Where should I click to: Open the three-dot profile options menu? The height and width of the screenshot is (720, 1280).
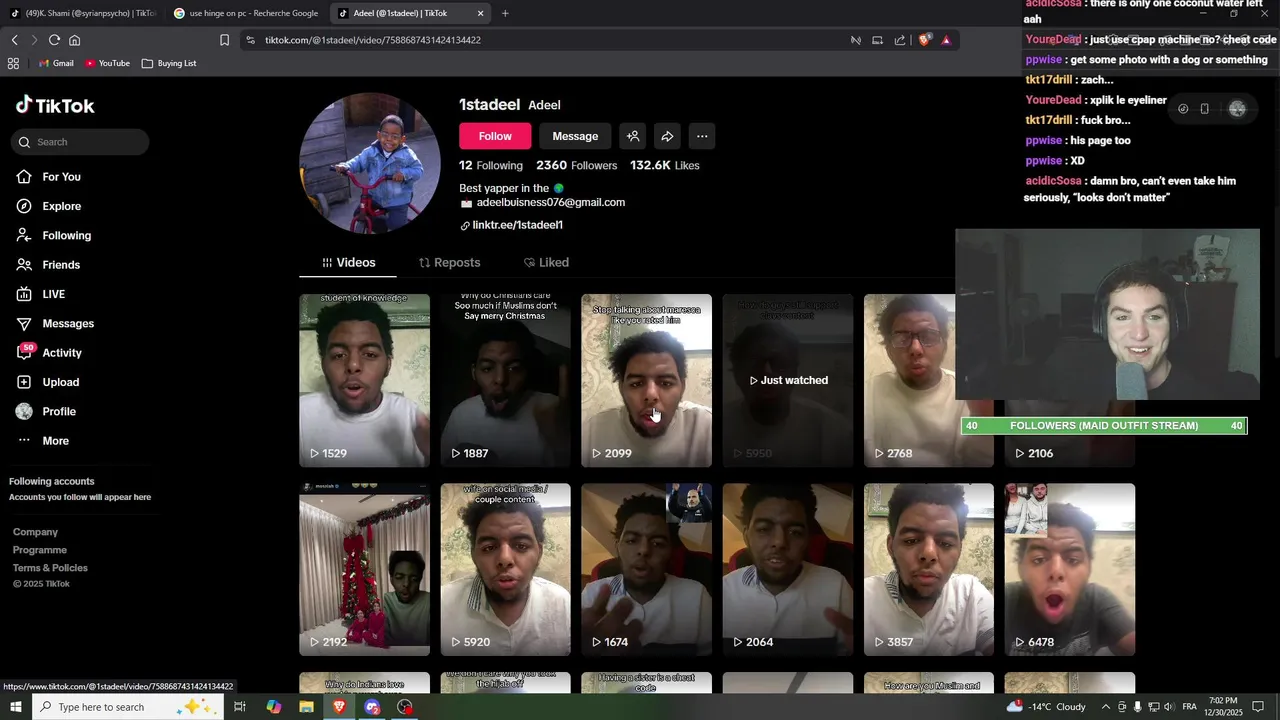tap(702, 136)
